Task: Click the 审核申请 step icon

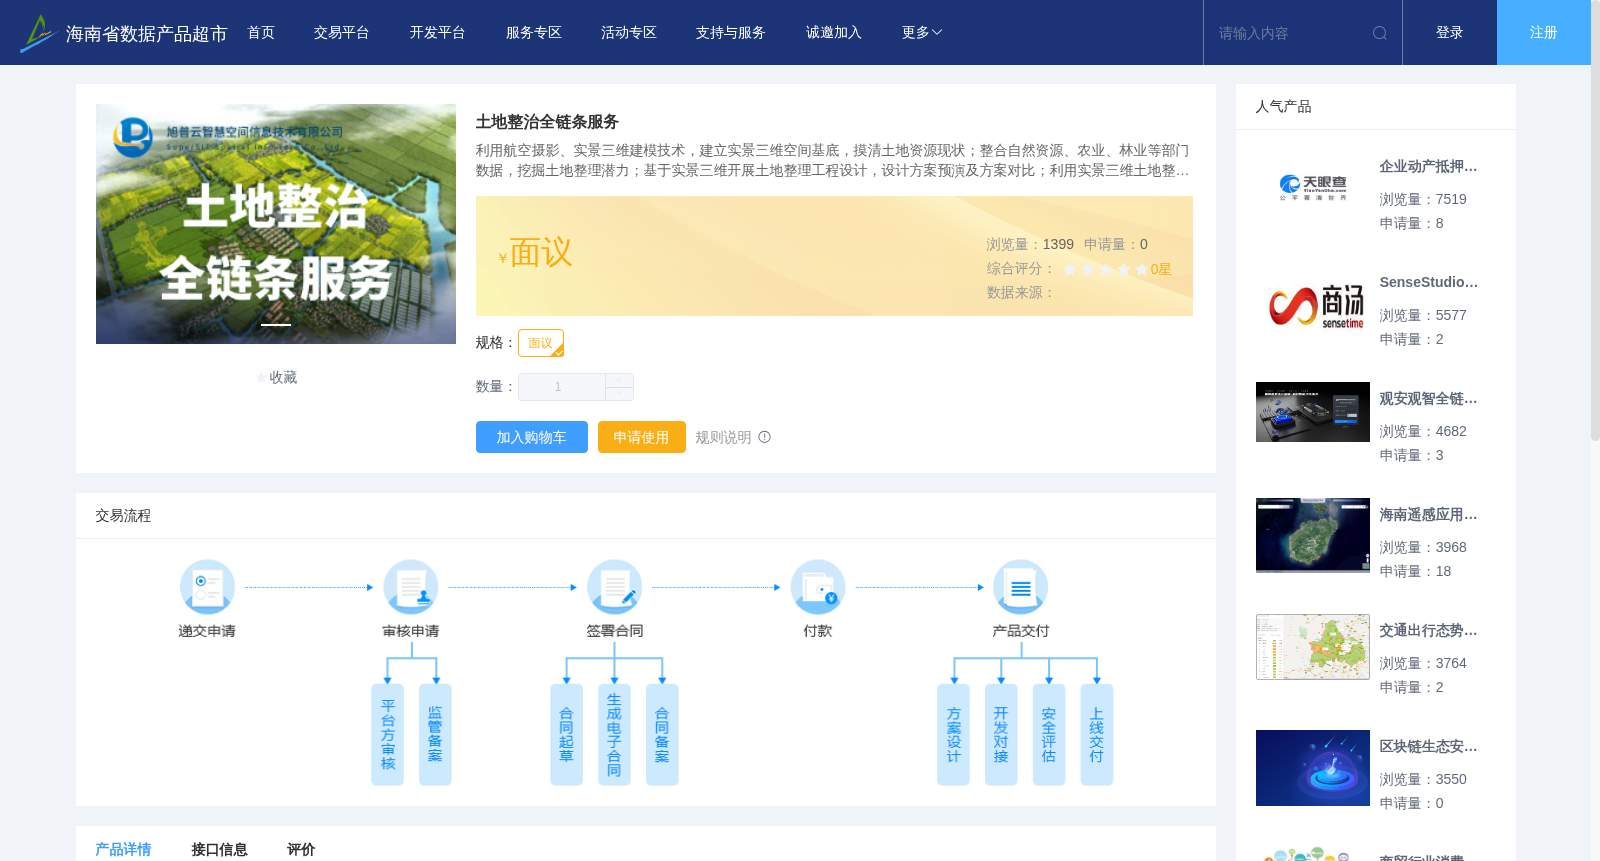Action: pos(411,587)
